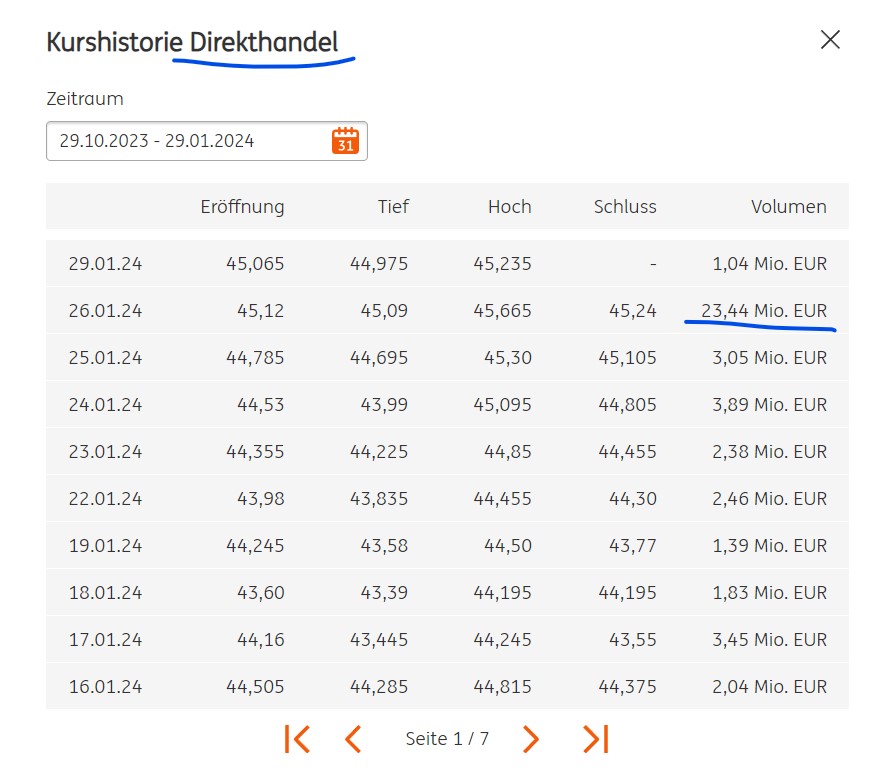This screenshot has width=869, height=771.
Task: Click high price 44,815
Action: 502,687
